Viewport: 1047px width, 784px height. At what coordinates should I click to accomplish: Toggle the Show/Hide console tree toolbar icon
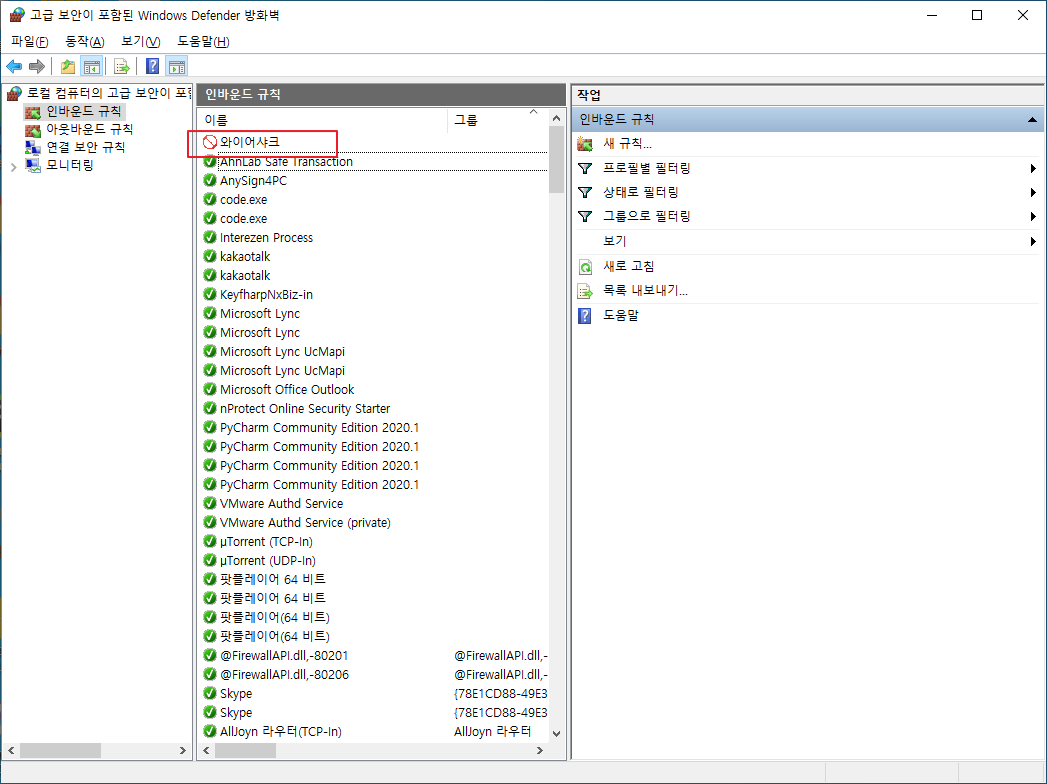(x=91, y=66)
